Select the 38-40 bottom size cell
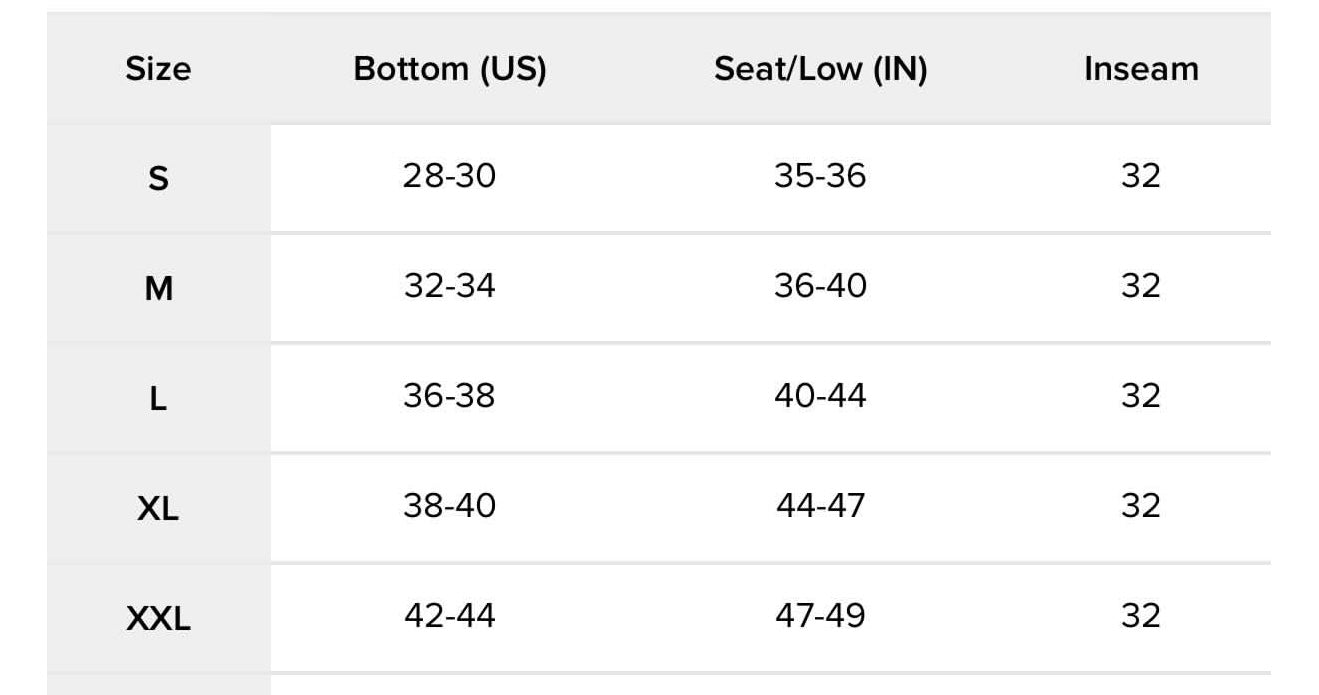1319x695 pixels. [450, 506]
